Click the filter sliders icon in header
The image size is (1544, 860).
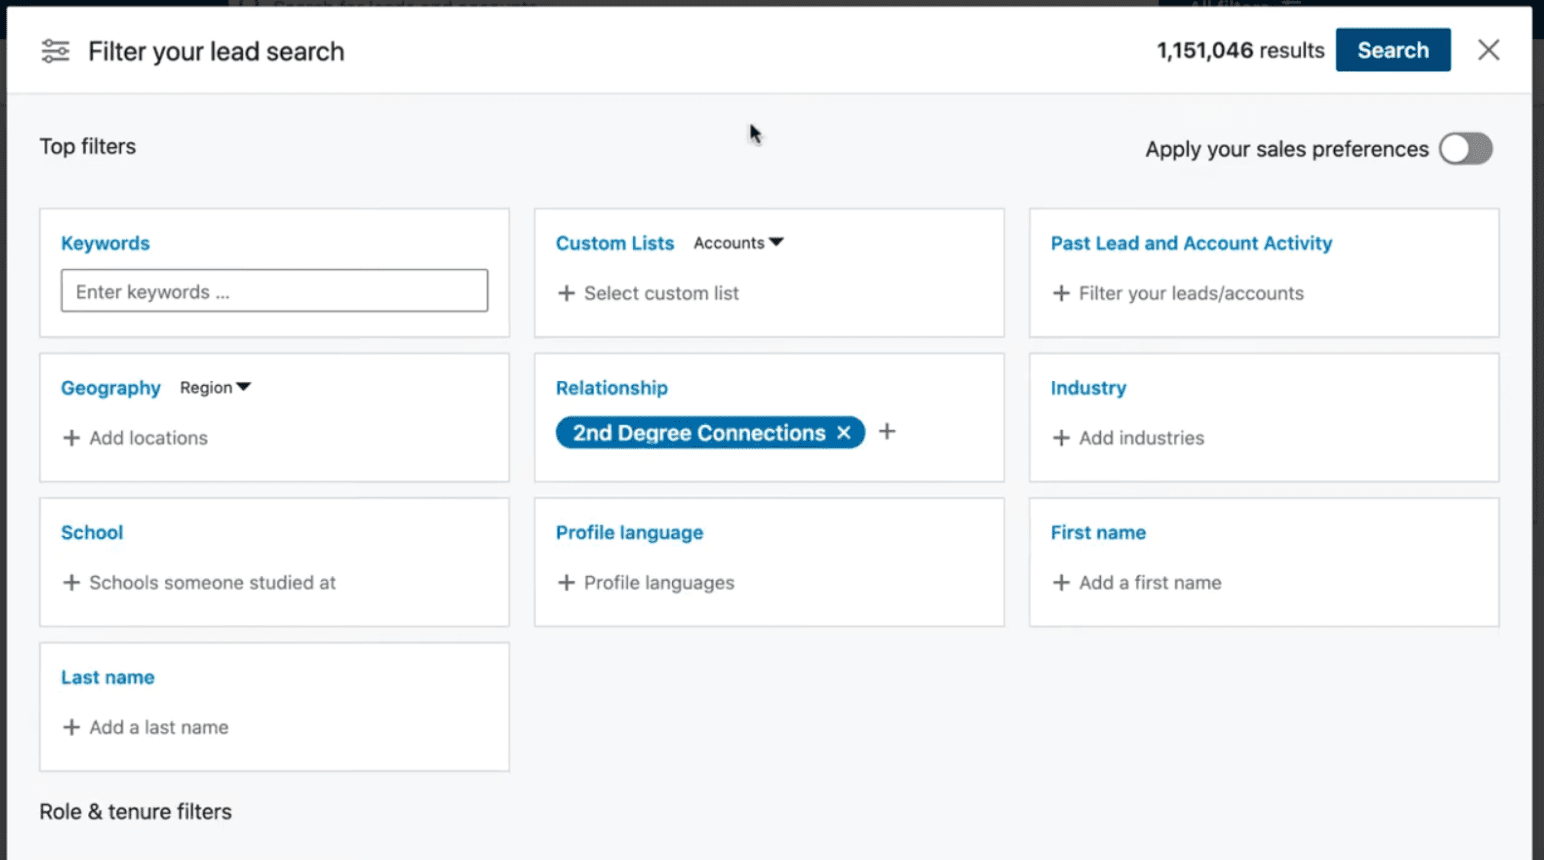tap(55, 51)
